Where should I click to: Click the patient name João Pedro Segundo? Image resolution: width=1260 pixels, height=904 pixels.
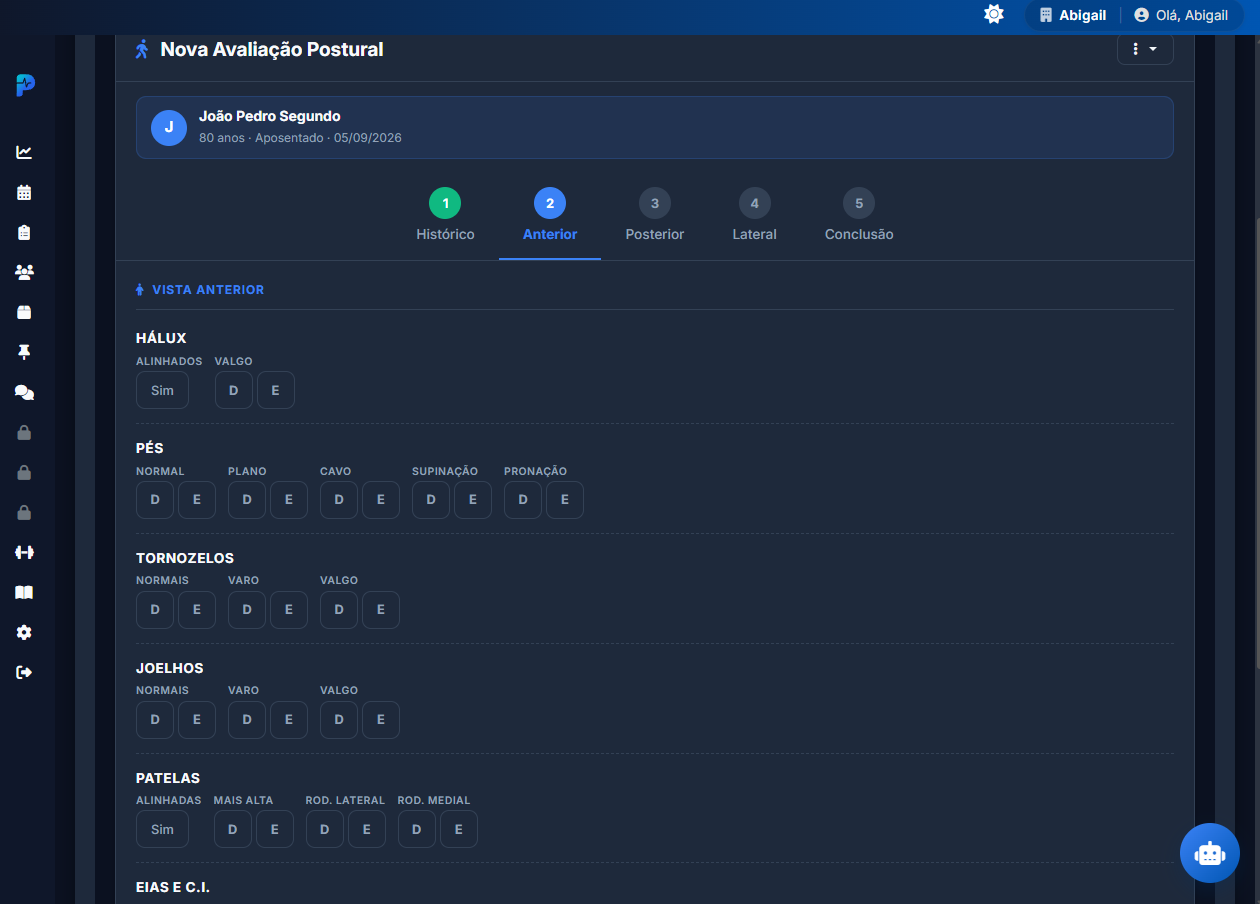270,116
